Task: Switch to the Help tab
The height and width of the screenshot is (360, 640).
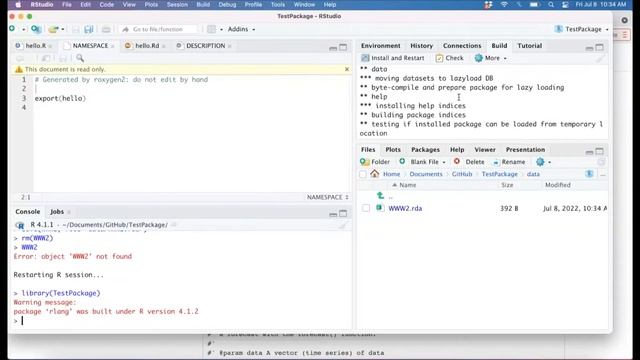Action: pos(457,150)
